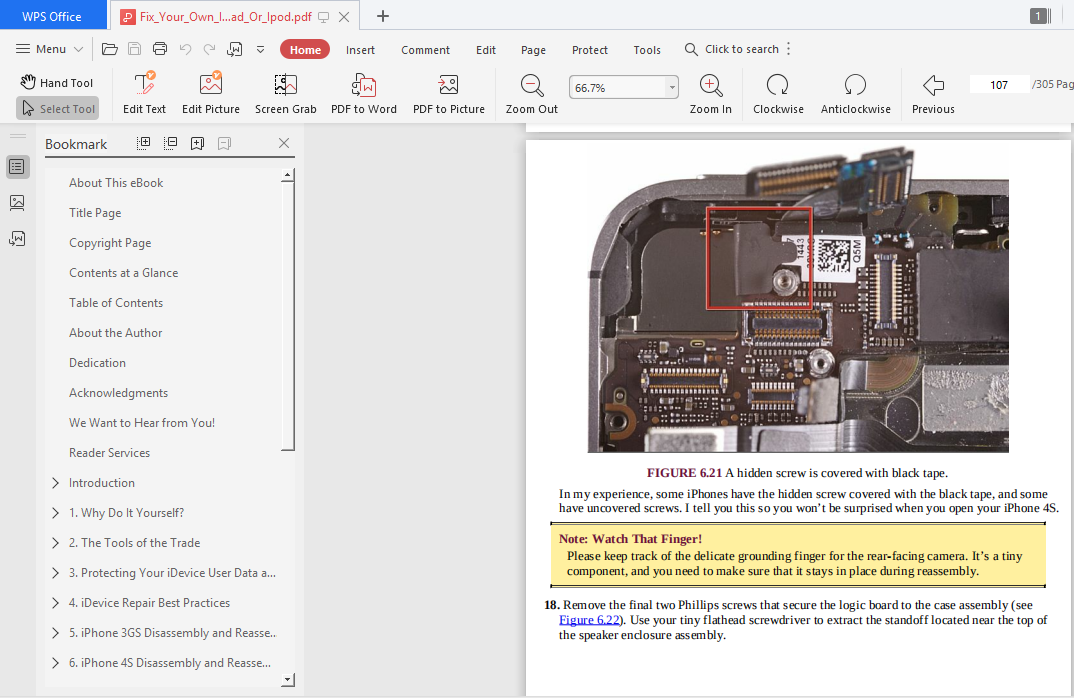The height and width of the screenshot is (698, 1074).
Task: Open 'About This eBook' bookmark
Action: pos(116,183)
